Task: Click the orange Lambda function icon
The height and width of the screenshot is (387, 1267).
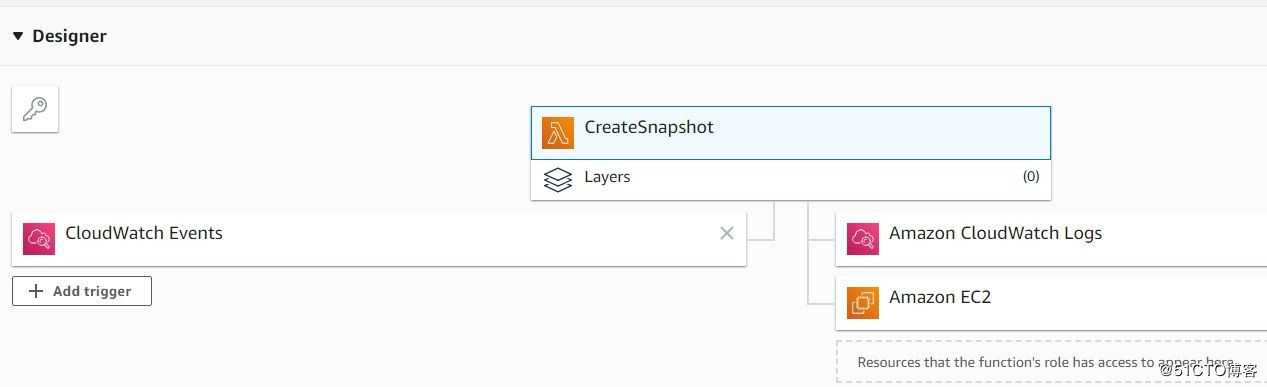Action: [557, 132]
